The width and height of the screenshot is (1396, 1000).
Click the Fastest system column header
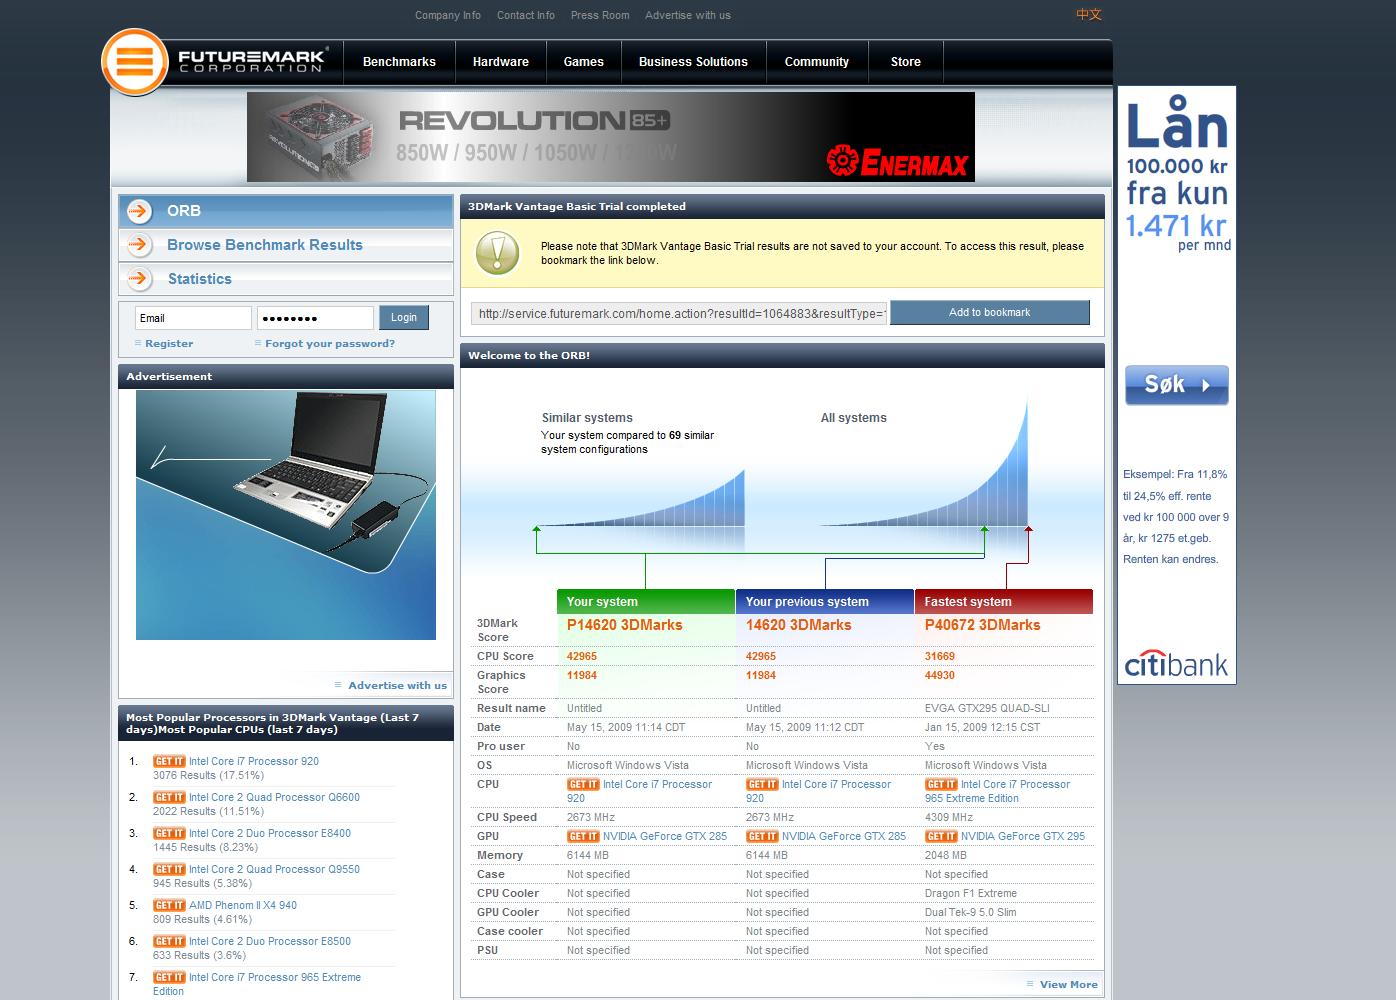[1004, 601]
